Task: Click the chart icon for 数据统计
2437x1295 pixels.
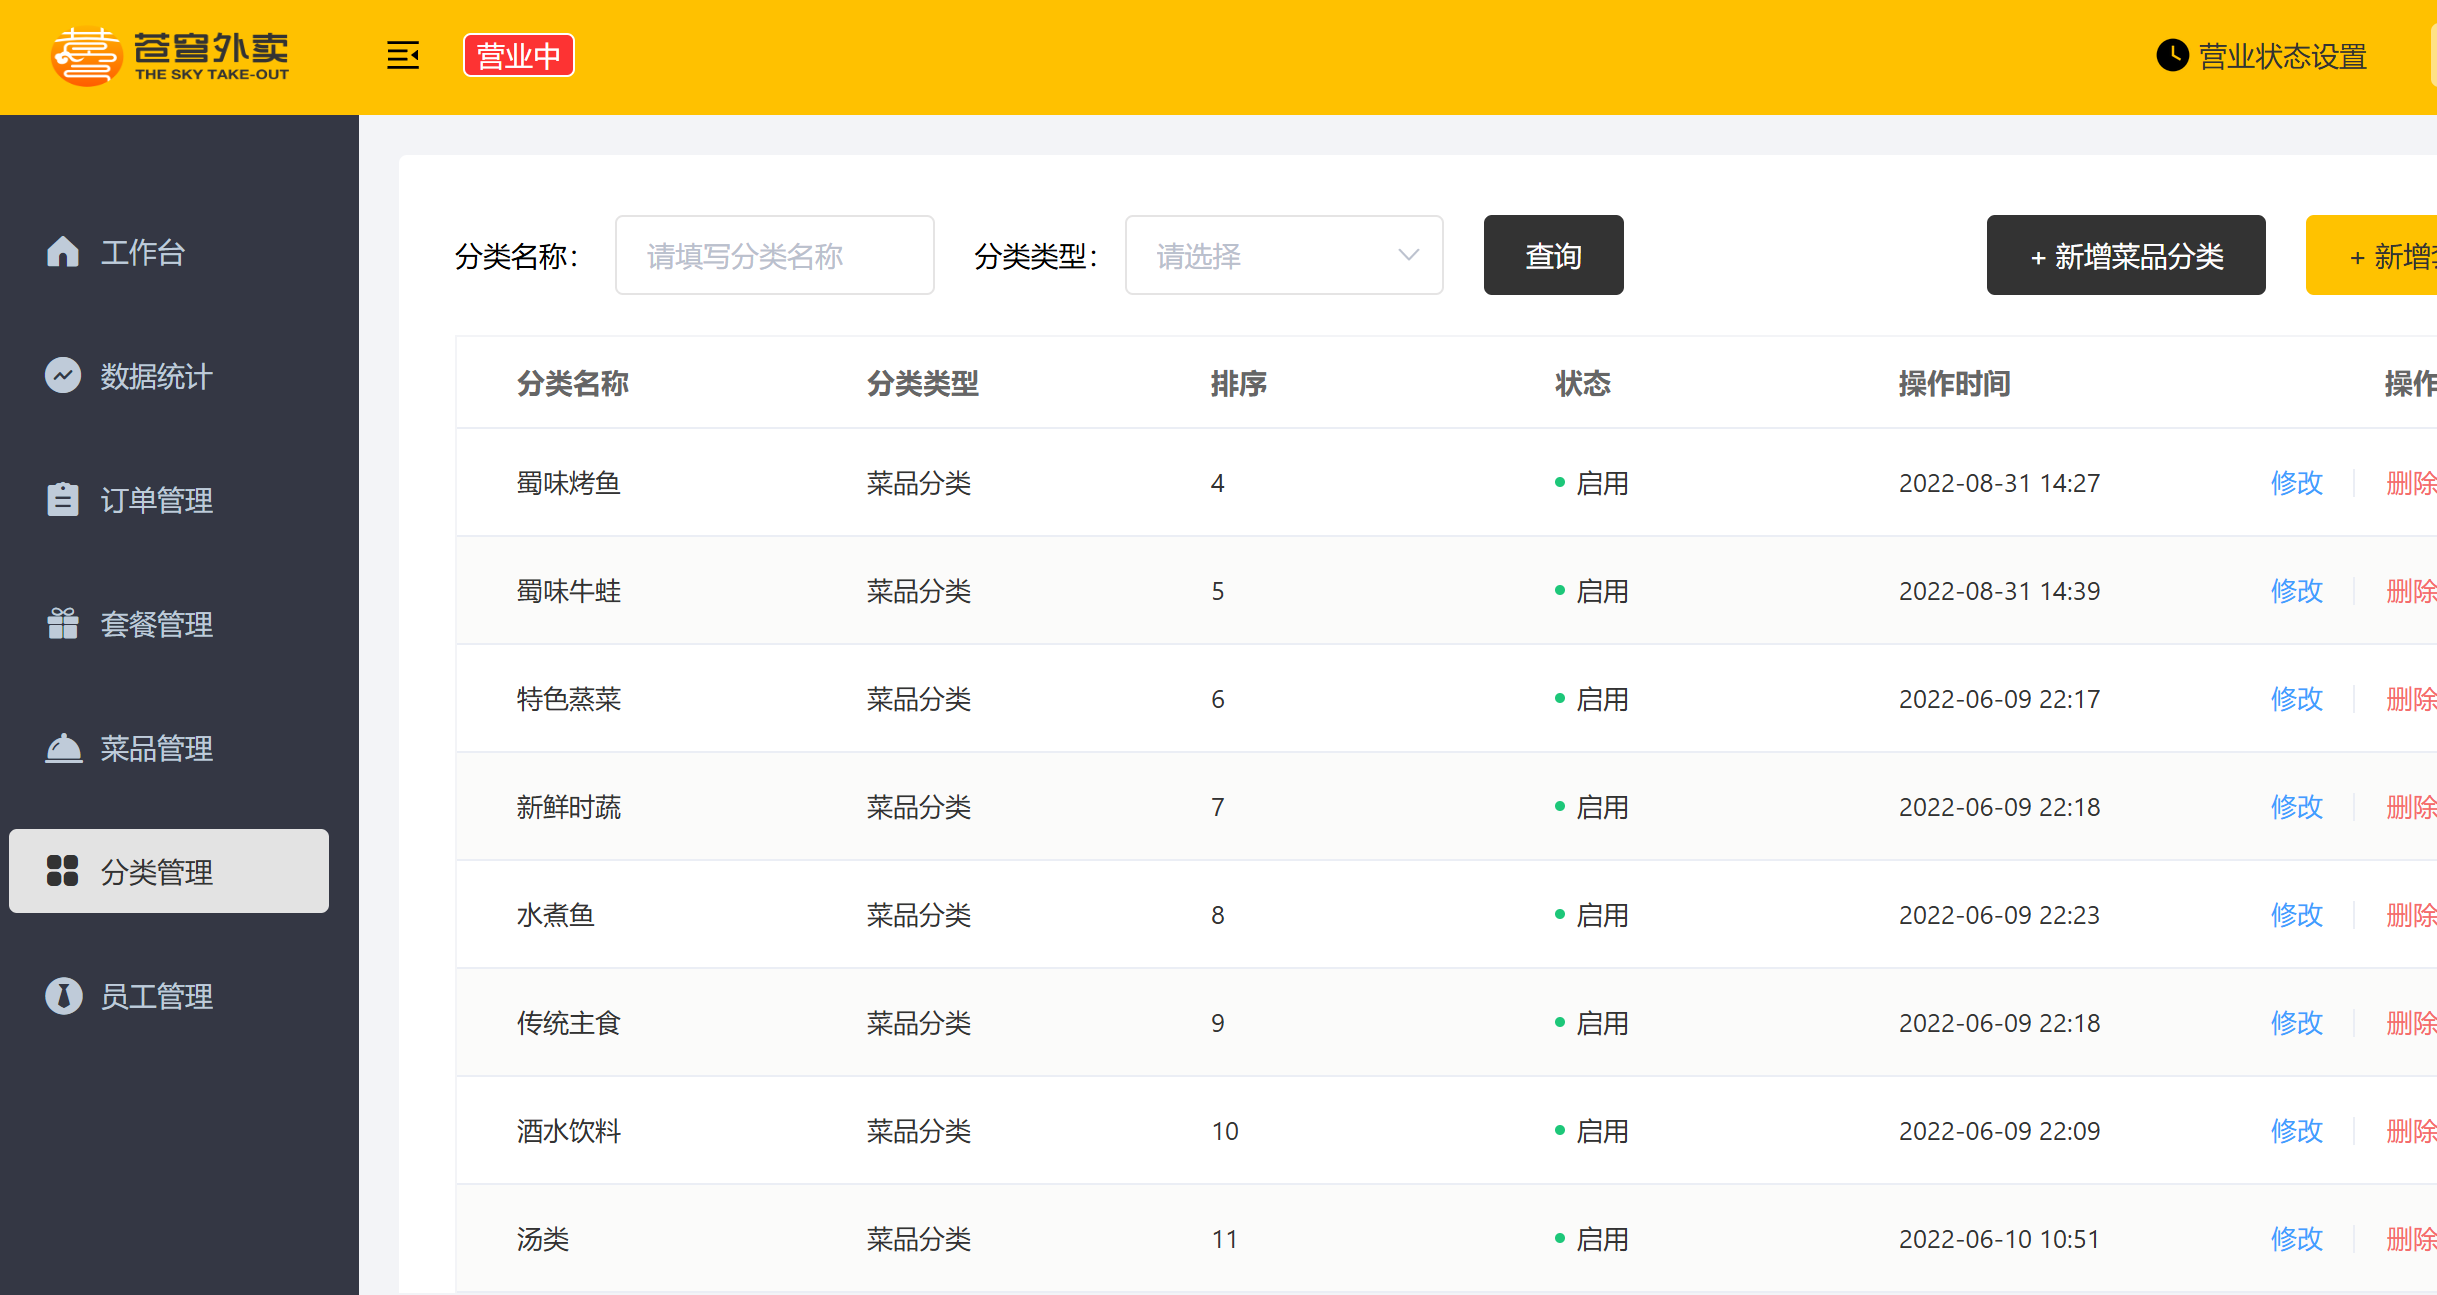Action: coord(63,376)
